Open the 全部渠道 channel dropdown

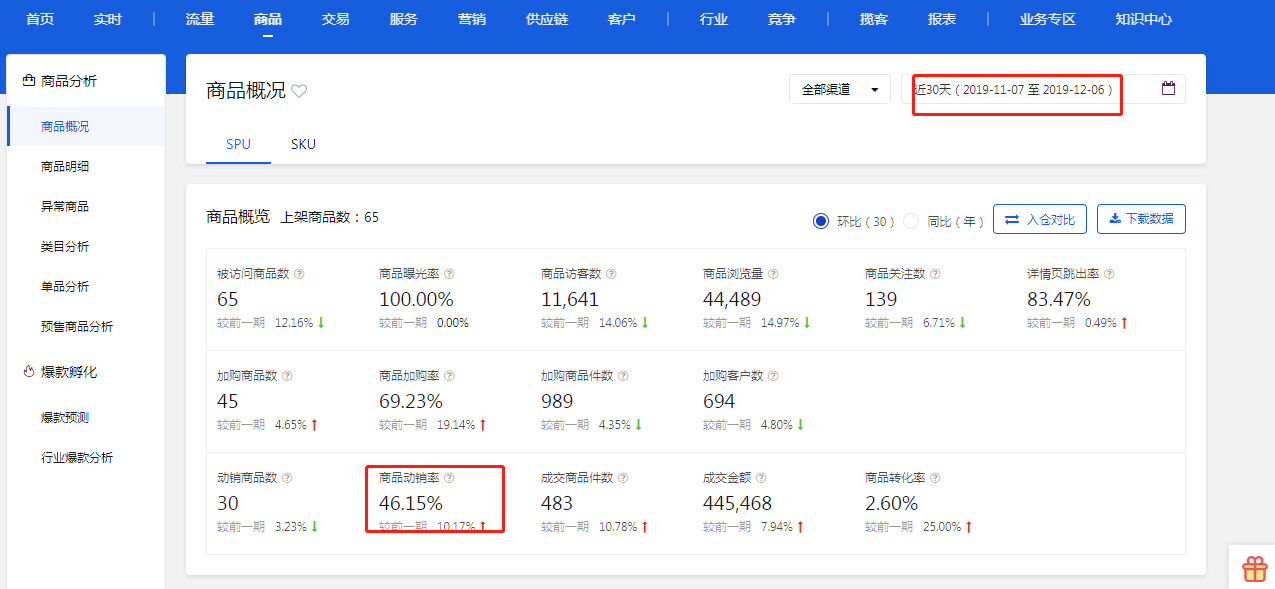pos(839,89)
